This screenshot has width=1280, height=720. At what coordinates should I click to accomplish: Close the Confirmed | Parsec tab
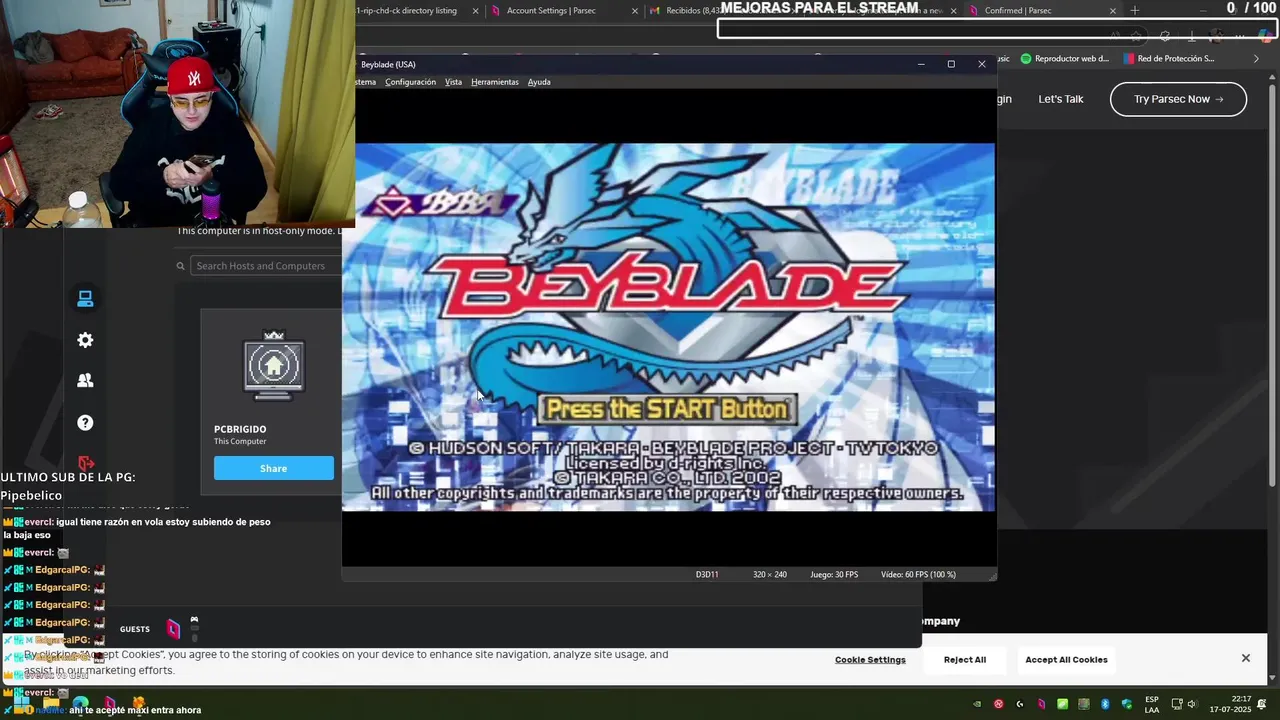[1113, 11]
